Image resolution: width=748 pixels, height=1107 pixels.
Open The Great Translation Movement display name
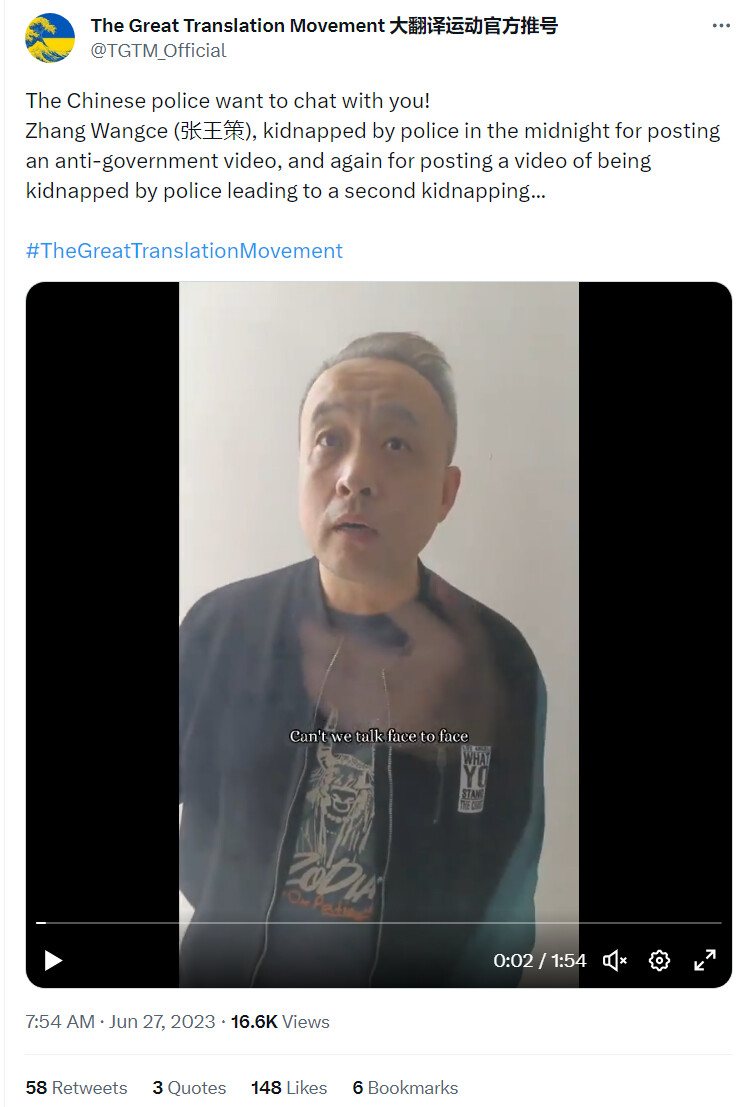point(324,25)
